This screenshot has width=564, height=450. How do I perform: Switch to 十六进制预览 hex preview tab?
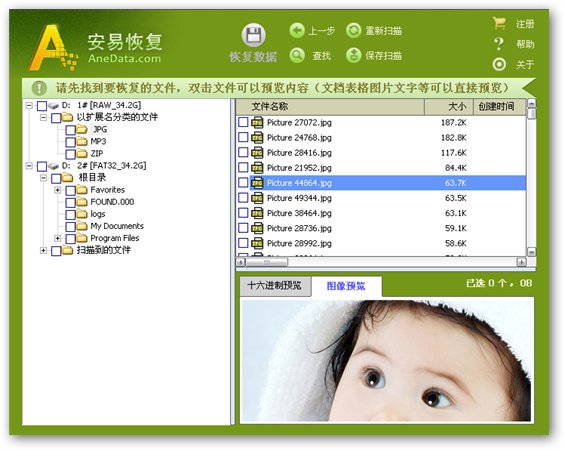(x=275, y=286)
